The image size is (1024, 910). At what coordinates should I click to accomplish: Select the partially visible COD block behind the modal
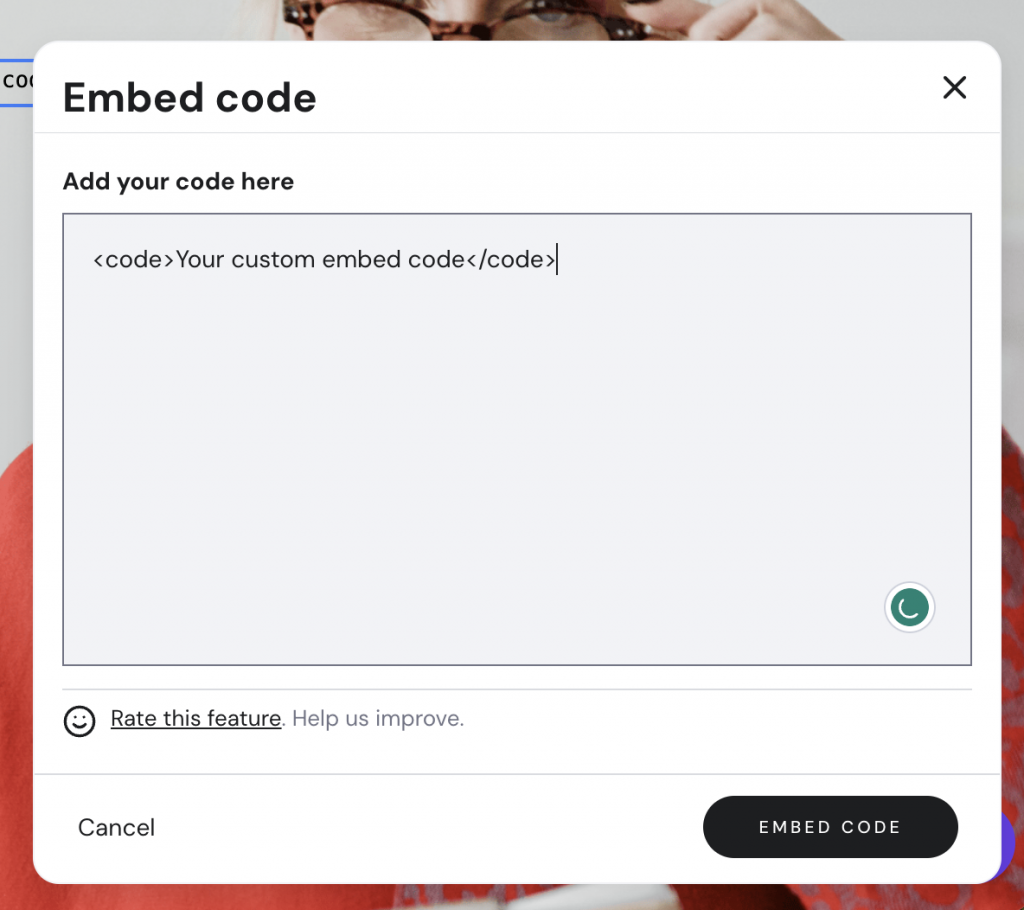18,82
